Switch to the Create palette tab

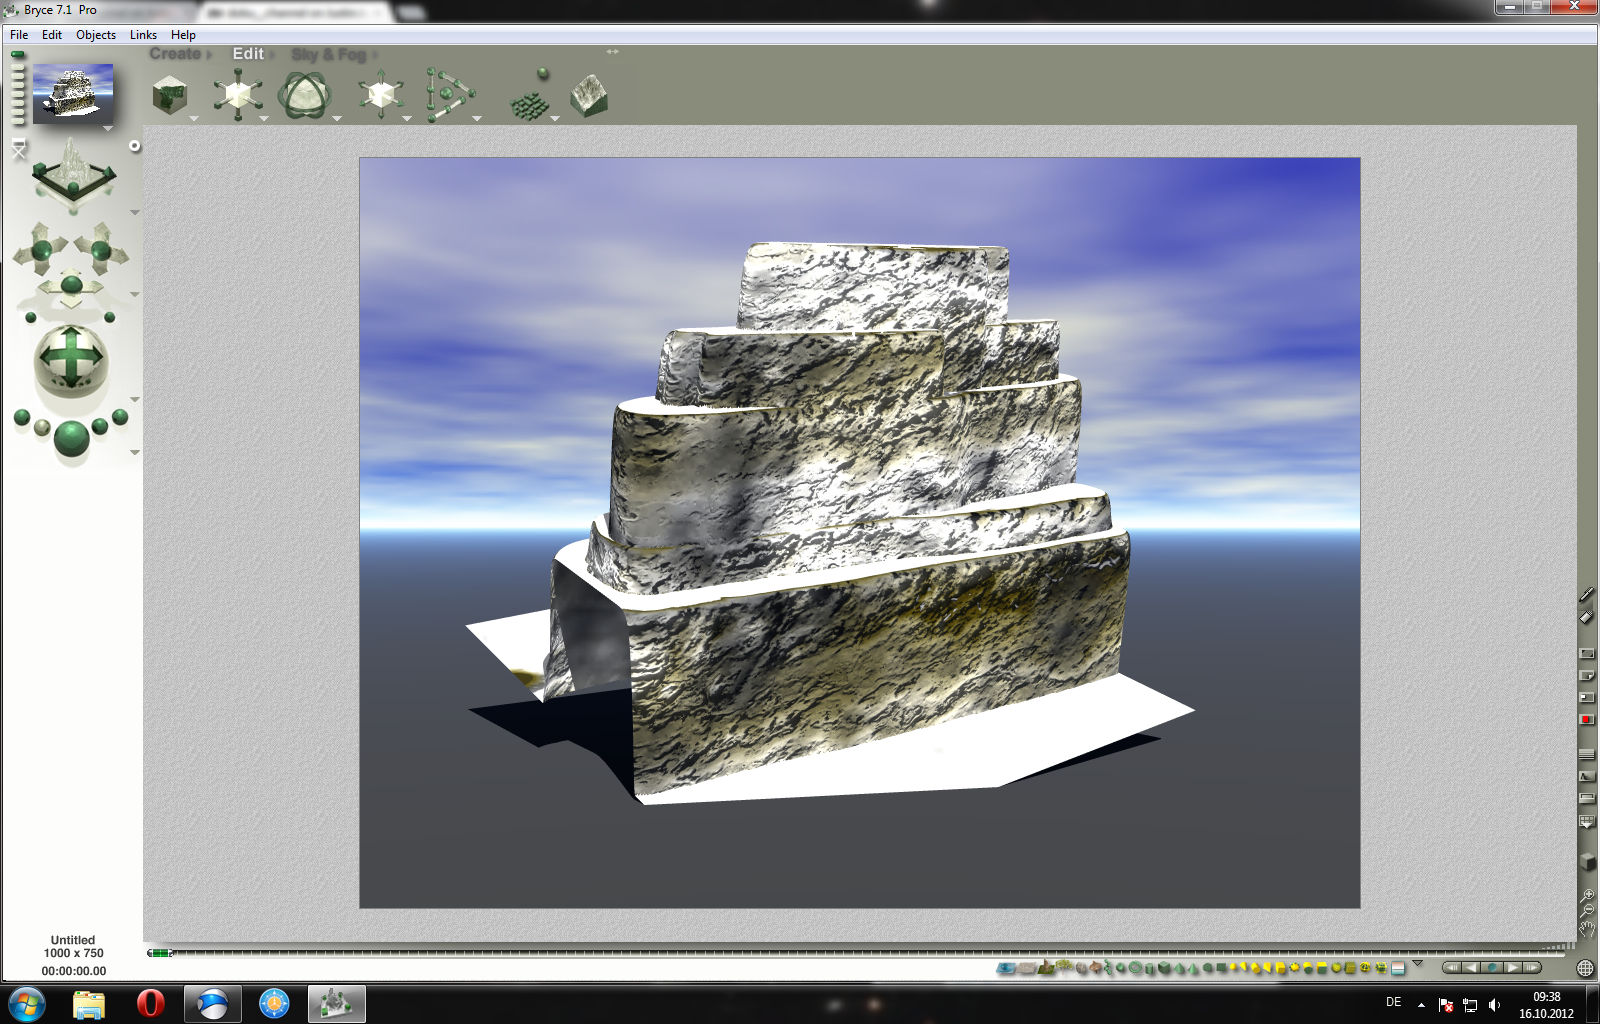tap(175, 54)
